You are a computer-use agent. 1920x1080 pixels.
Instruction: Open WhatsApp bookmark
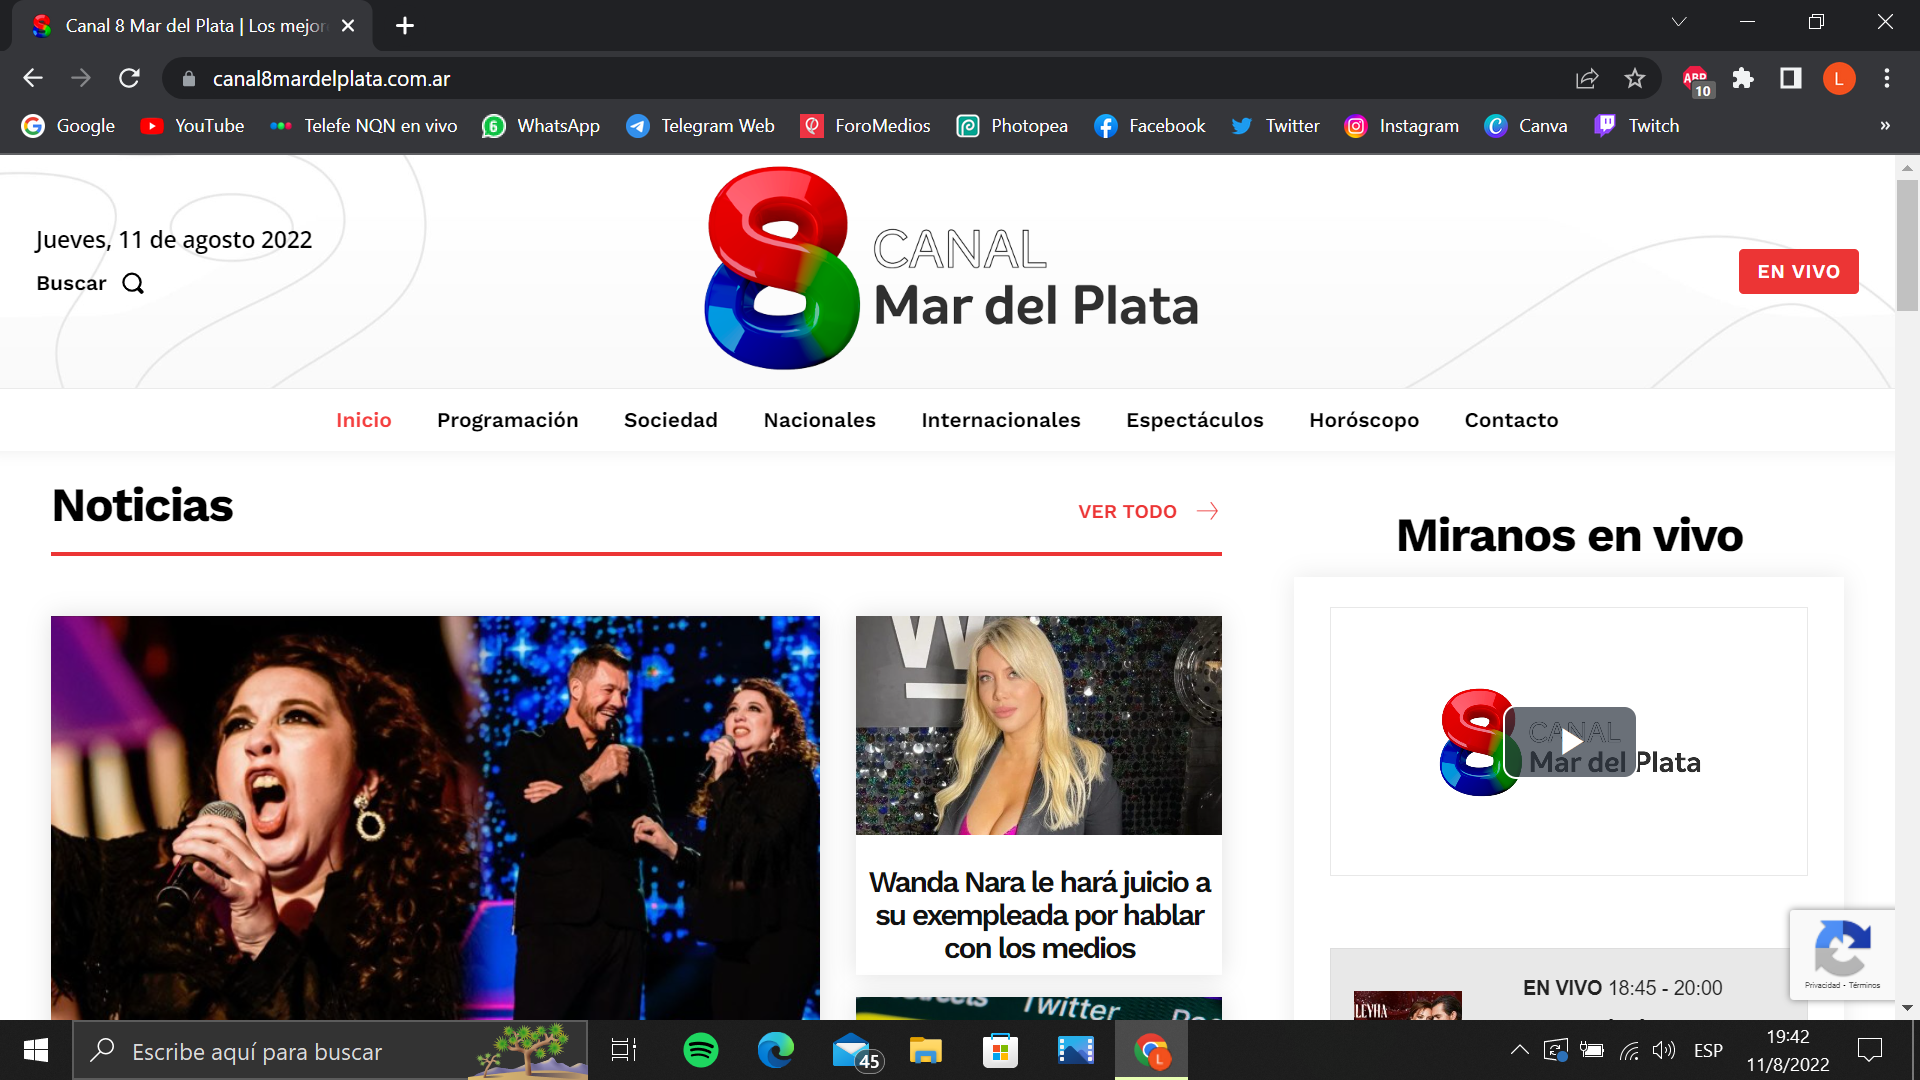click(541, 126)
